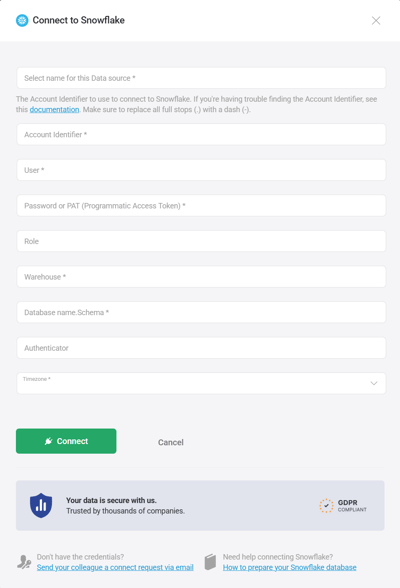Click the help book icon
400x588 pixels.
(x=210, y=562)
